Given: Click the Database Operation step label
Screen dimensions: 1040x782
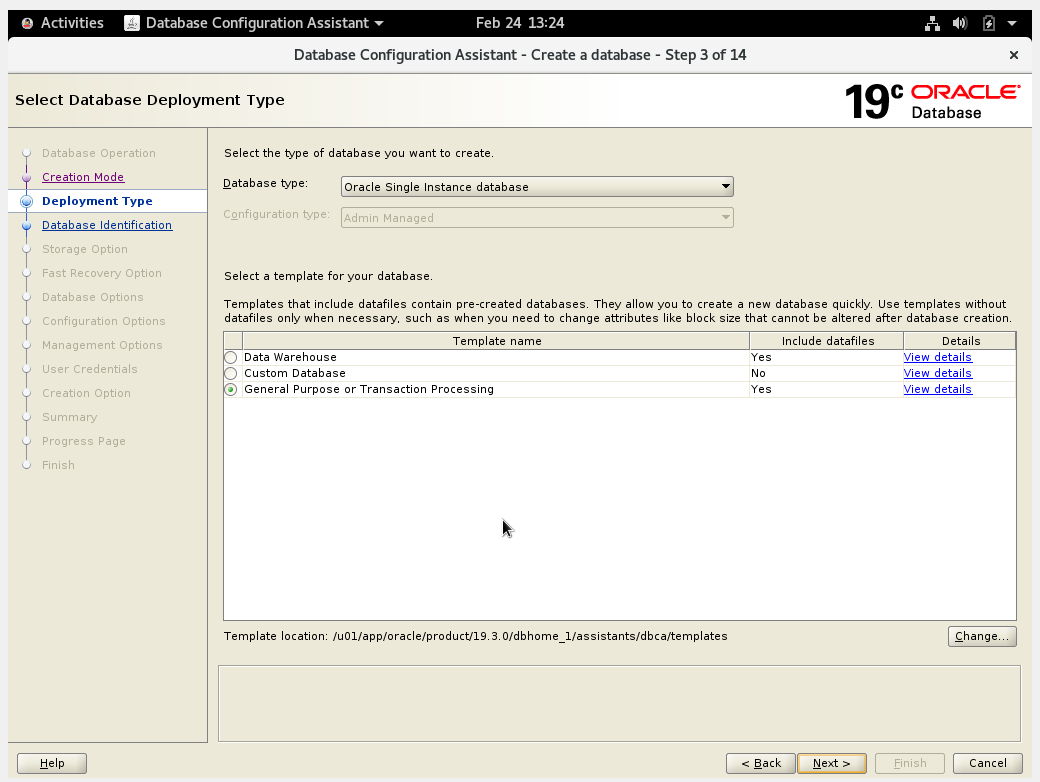Looking at the screenshot, I should (x=99, y=153).
